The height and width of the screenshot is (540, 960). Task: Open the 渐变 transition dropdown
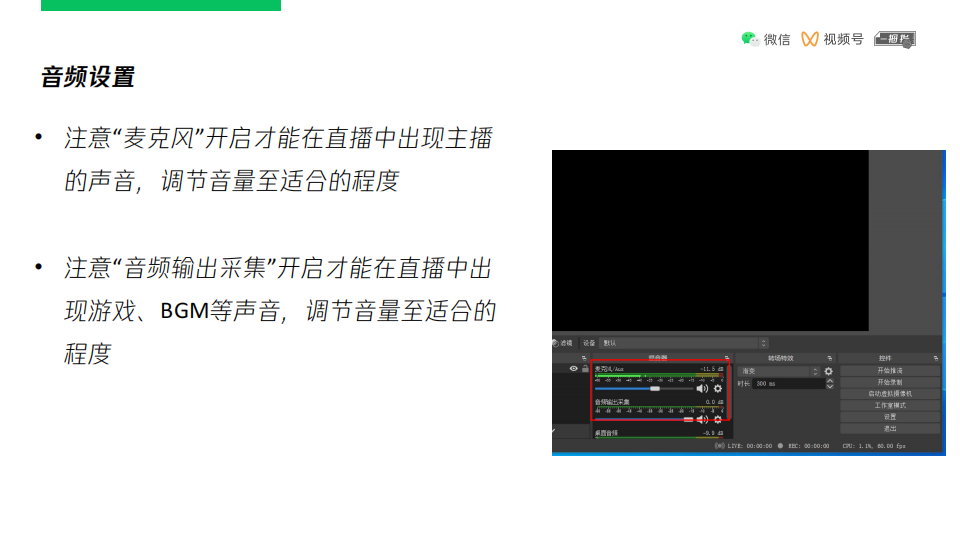click(778, 371)
